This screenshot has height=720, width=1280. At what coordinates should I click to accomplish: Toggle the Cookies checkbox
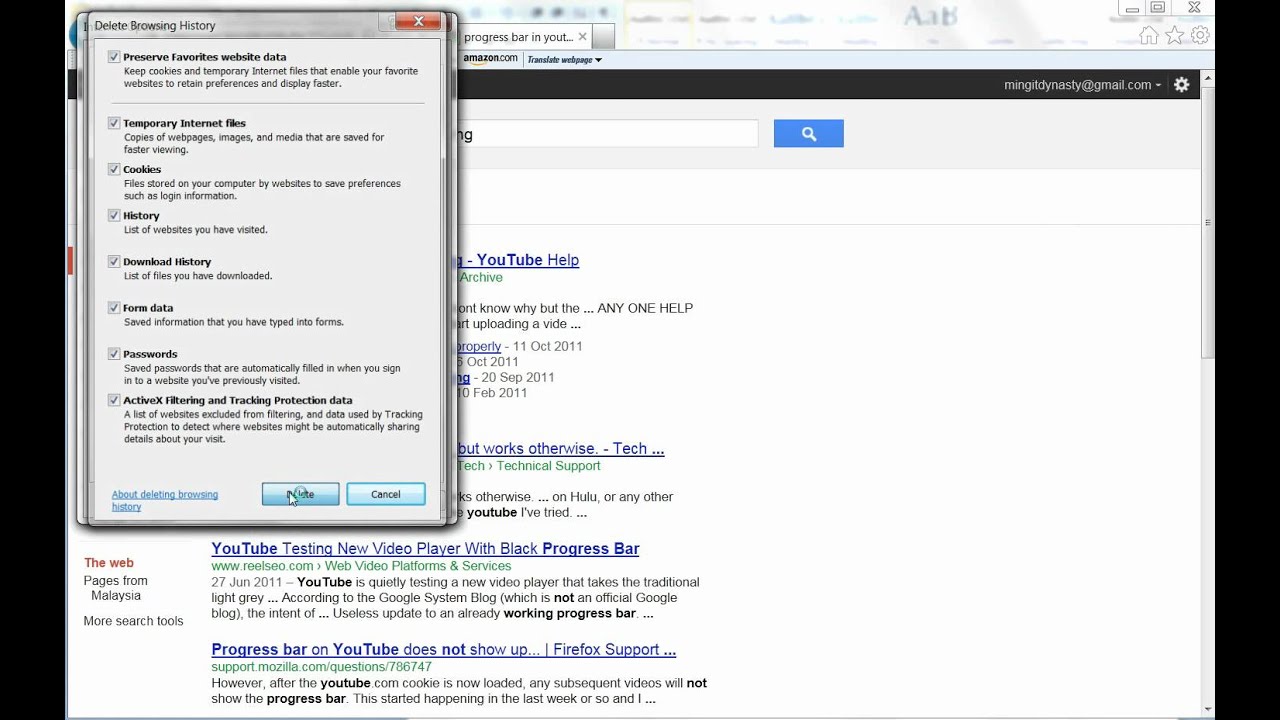[x=114, y=169]
